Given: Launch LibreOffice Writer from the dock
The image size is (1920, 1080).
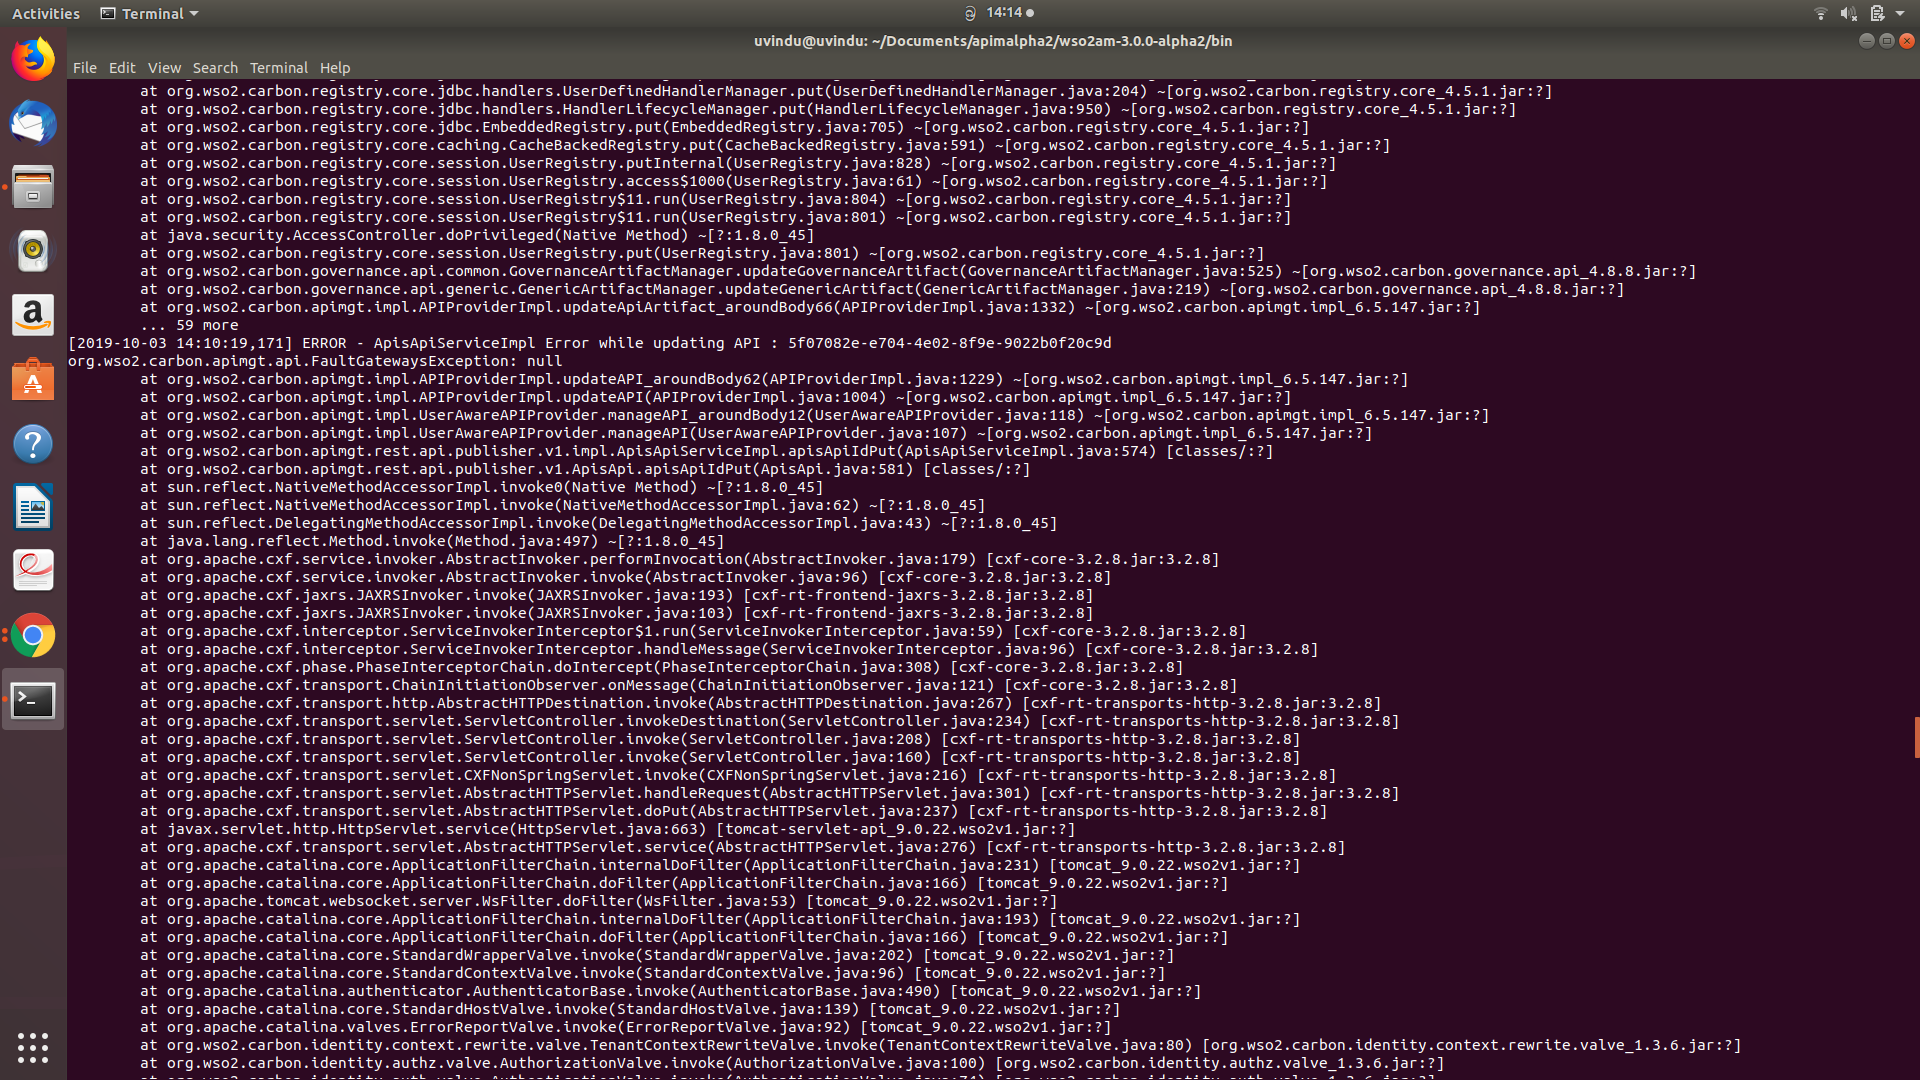Looking at the screenshot, I should (33, 507).
